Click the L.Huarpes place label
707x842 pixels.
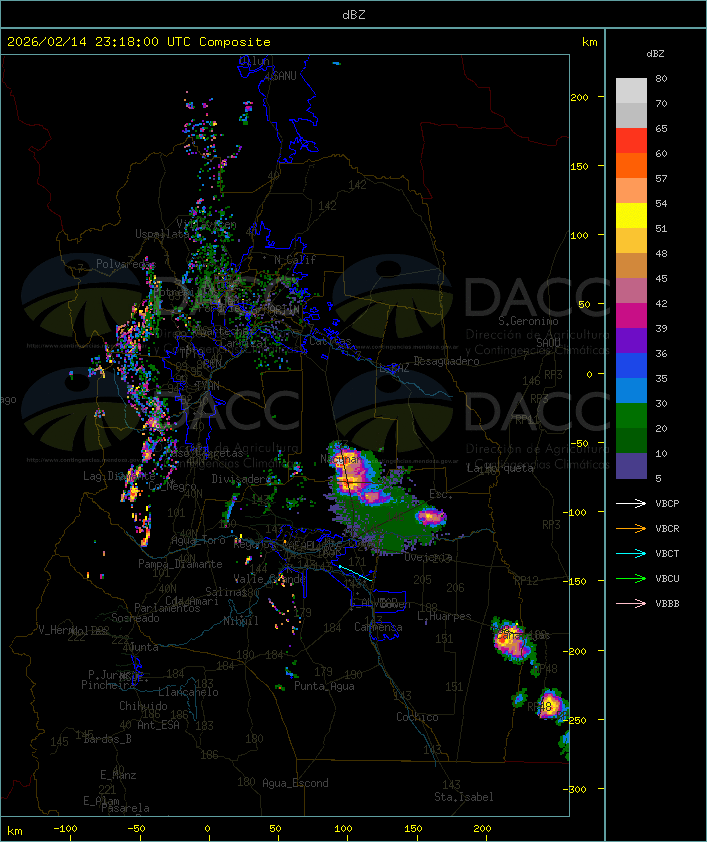pyautogui.click(x=444, y=616)
